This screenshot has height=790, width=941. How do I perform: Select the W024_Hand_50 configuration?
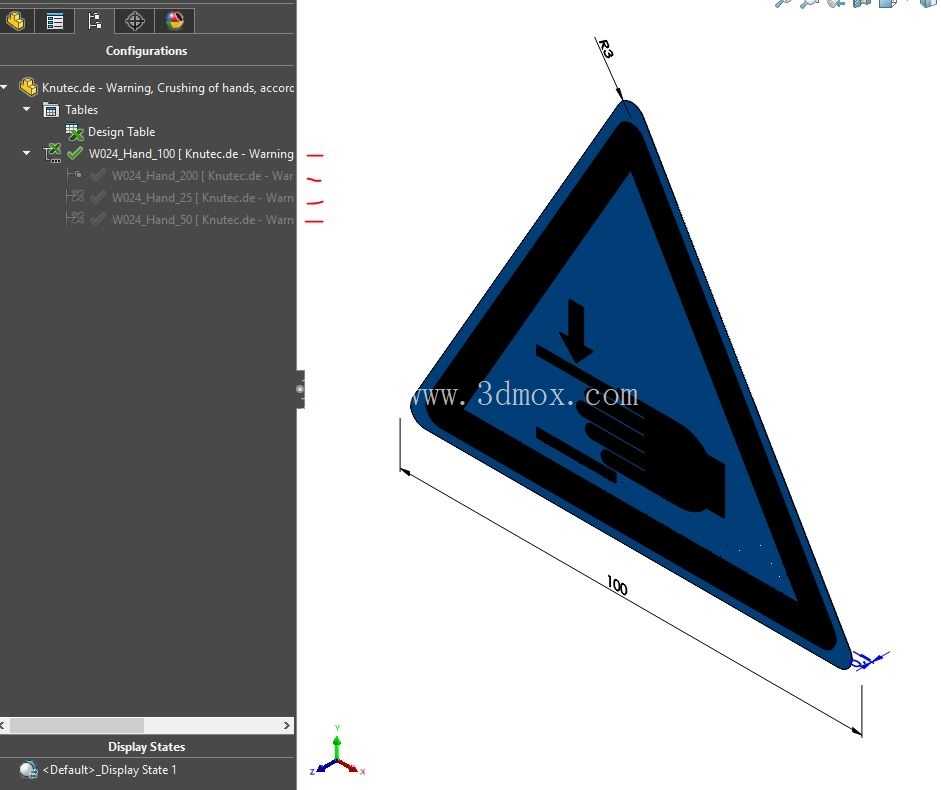click(x=202, y=220)
